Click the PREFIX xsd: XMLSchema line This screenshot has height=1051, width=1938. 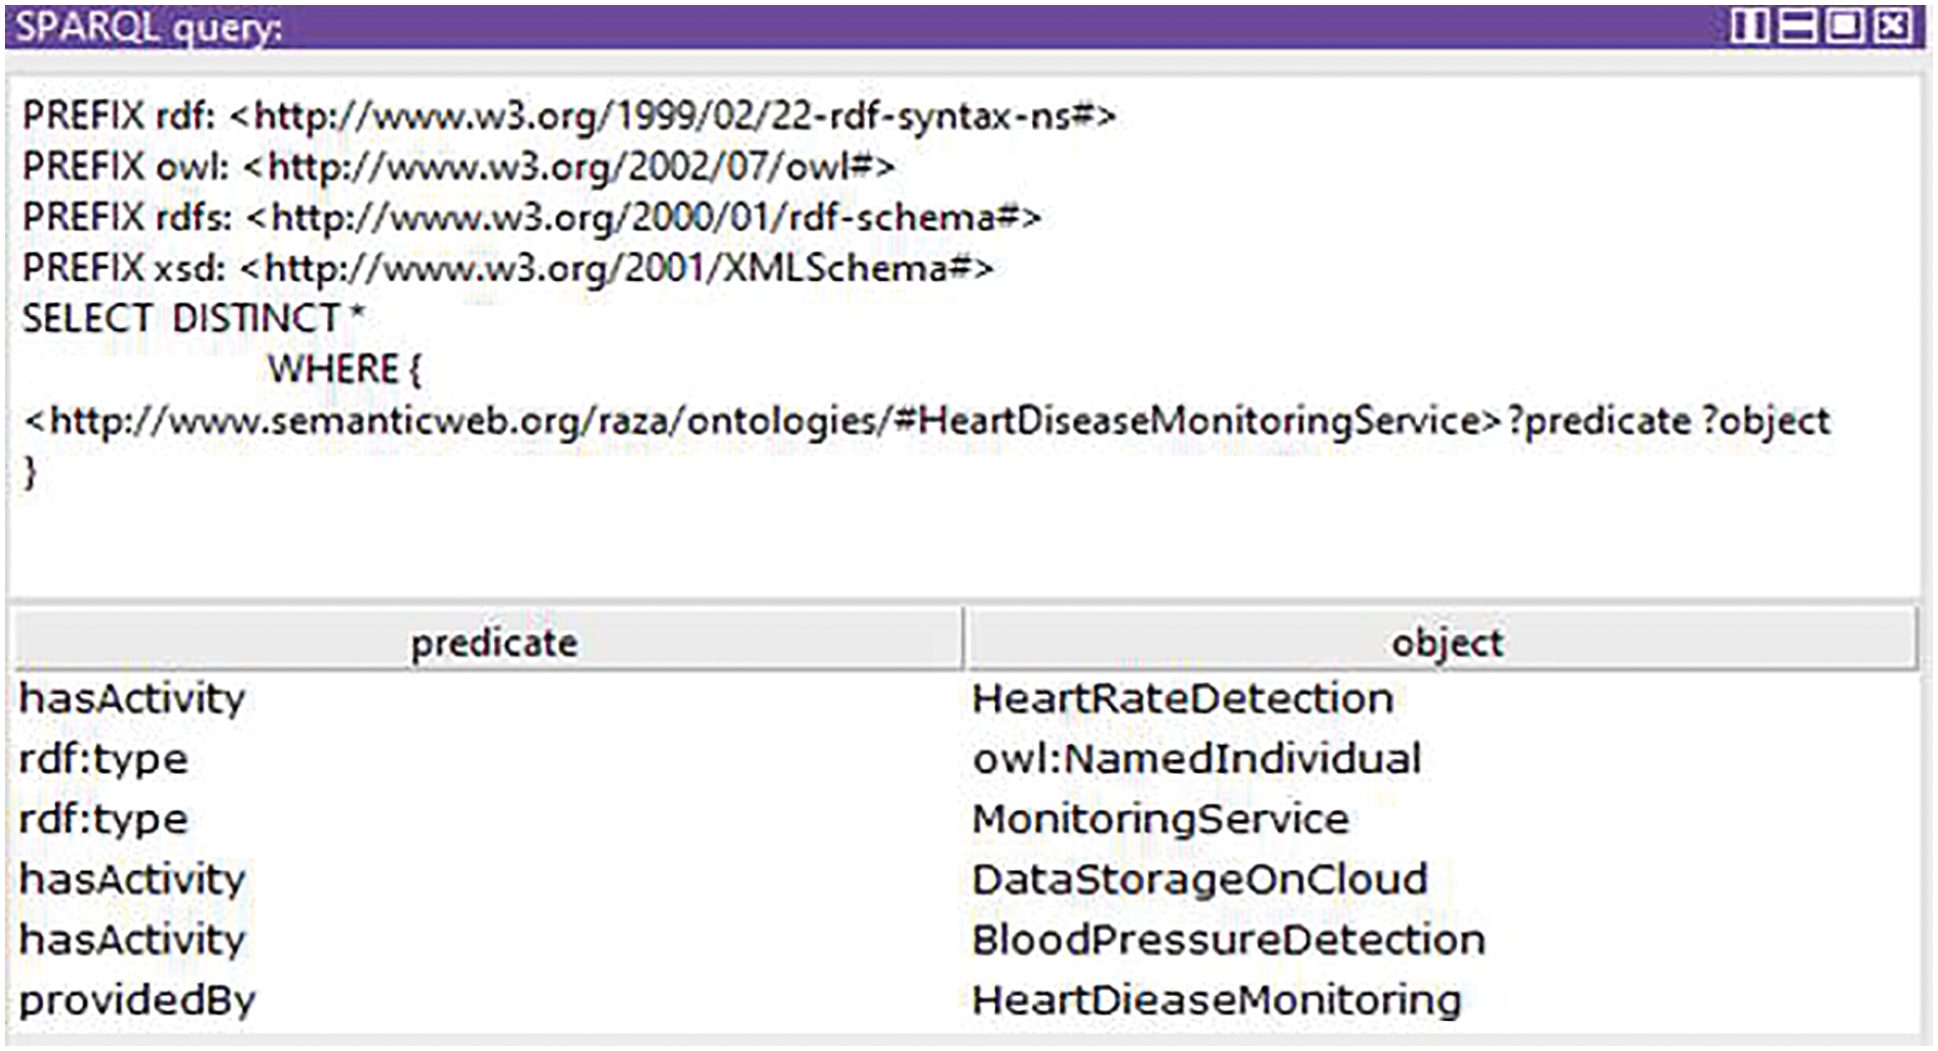pyautogui.click(x=507, y=269)
